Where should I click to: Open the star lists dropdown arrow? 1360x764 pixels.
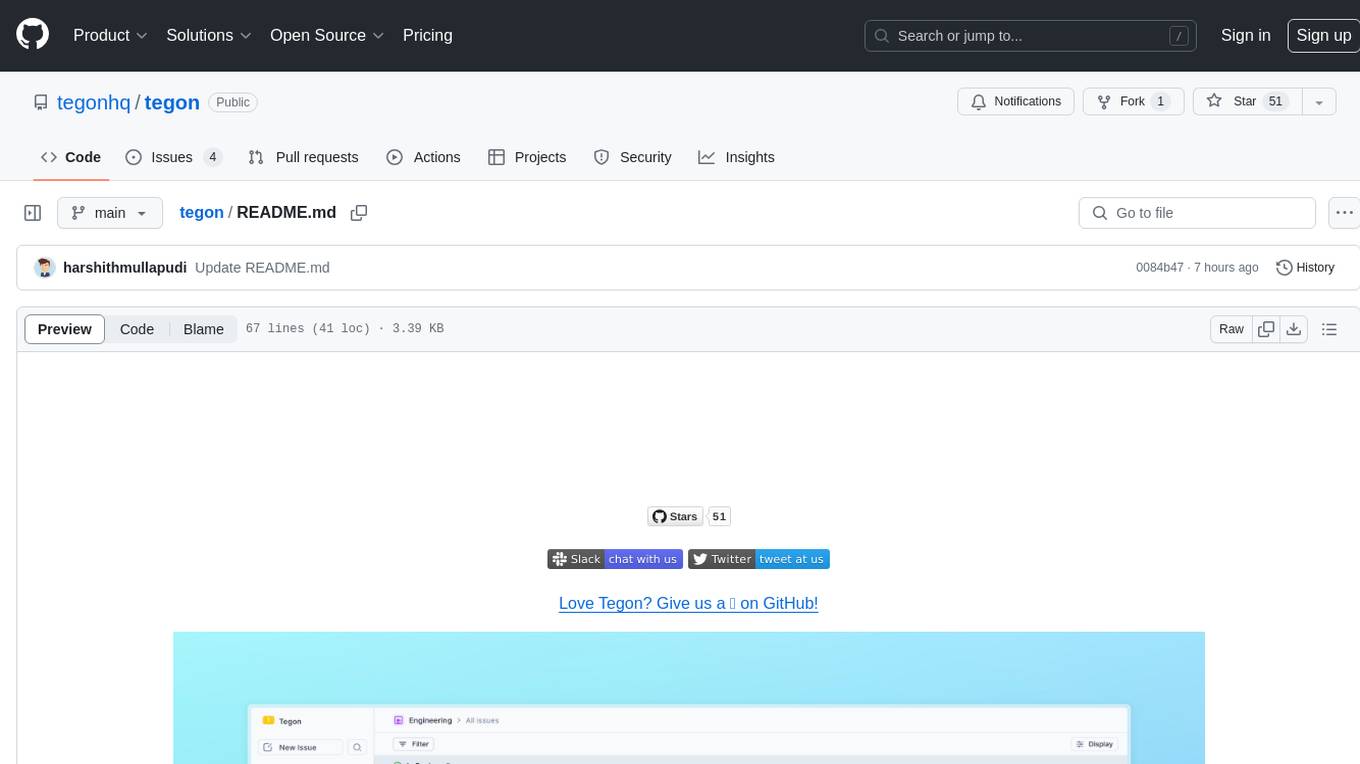[x=1319, y=102]
